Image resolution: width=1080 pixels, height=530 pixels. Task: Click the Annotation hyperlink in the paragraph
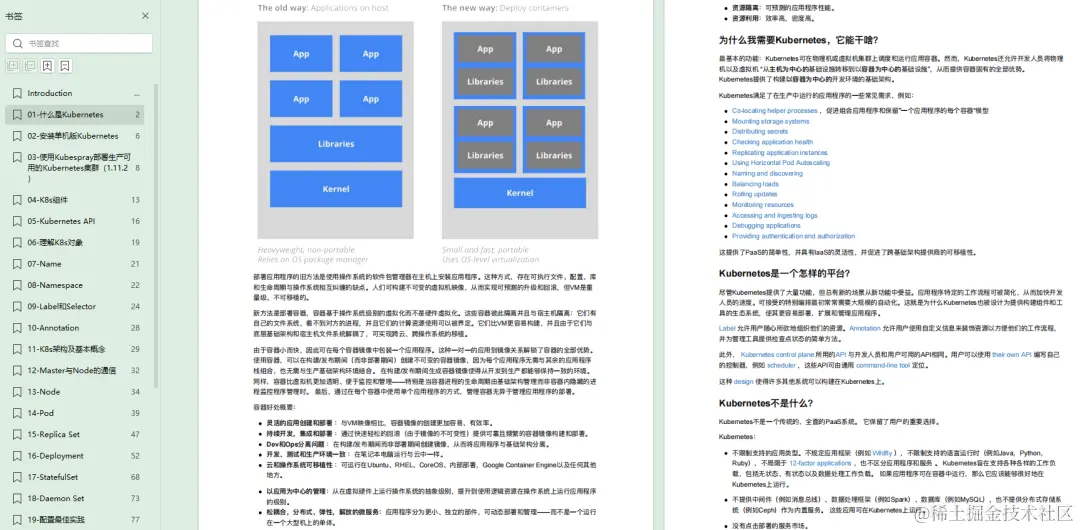[x=864, y=328]
